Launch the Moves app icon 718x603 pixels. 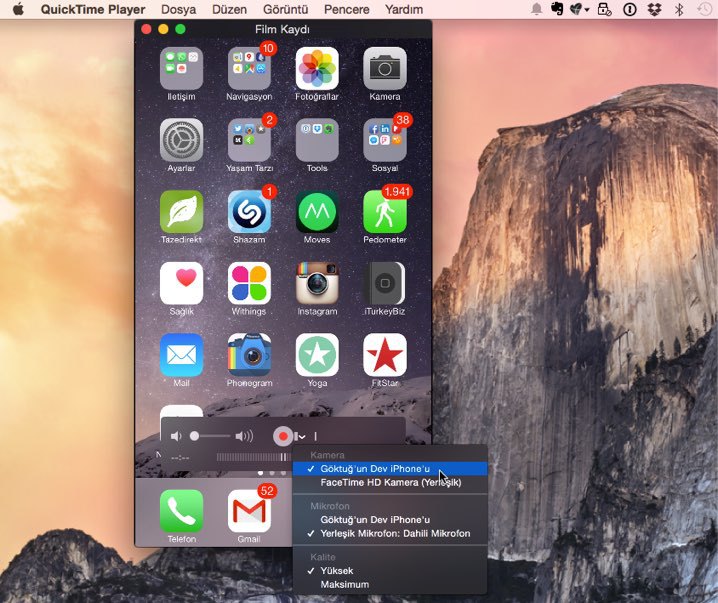tap(317, 212)
